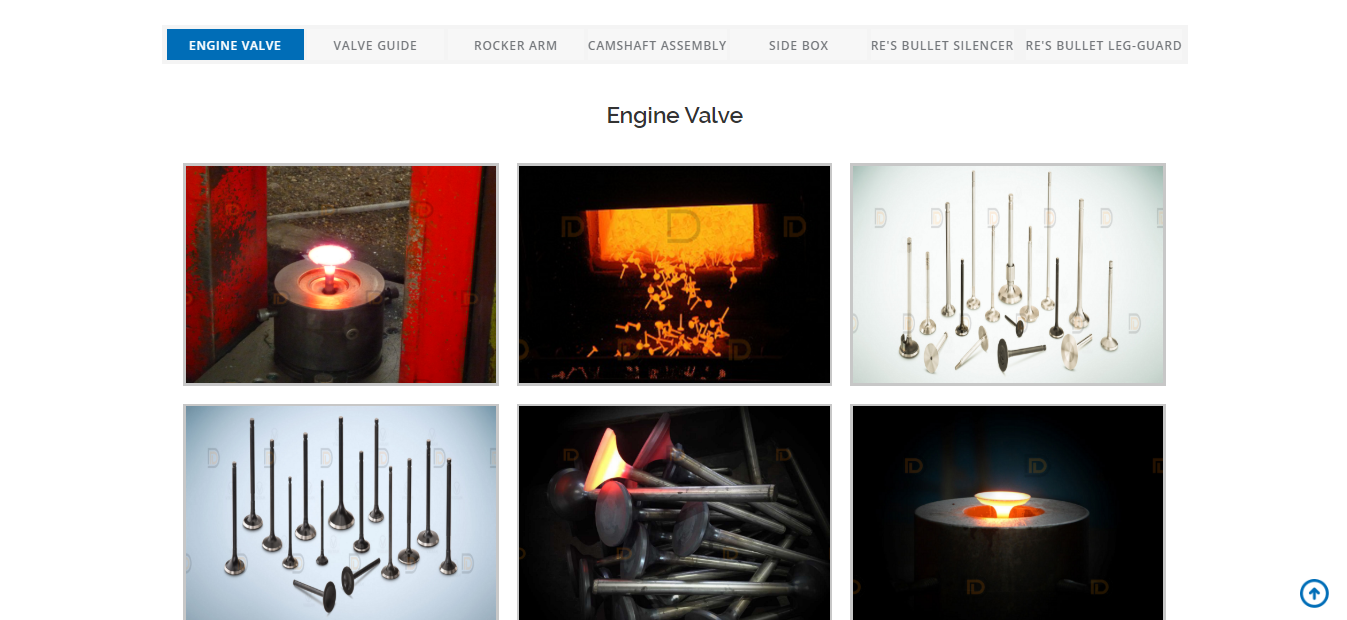Open glowing valve head in dark die thumbnail
The width and height of the screenshot is (1347, 620).
[x=1008, y=512]
